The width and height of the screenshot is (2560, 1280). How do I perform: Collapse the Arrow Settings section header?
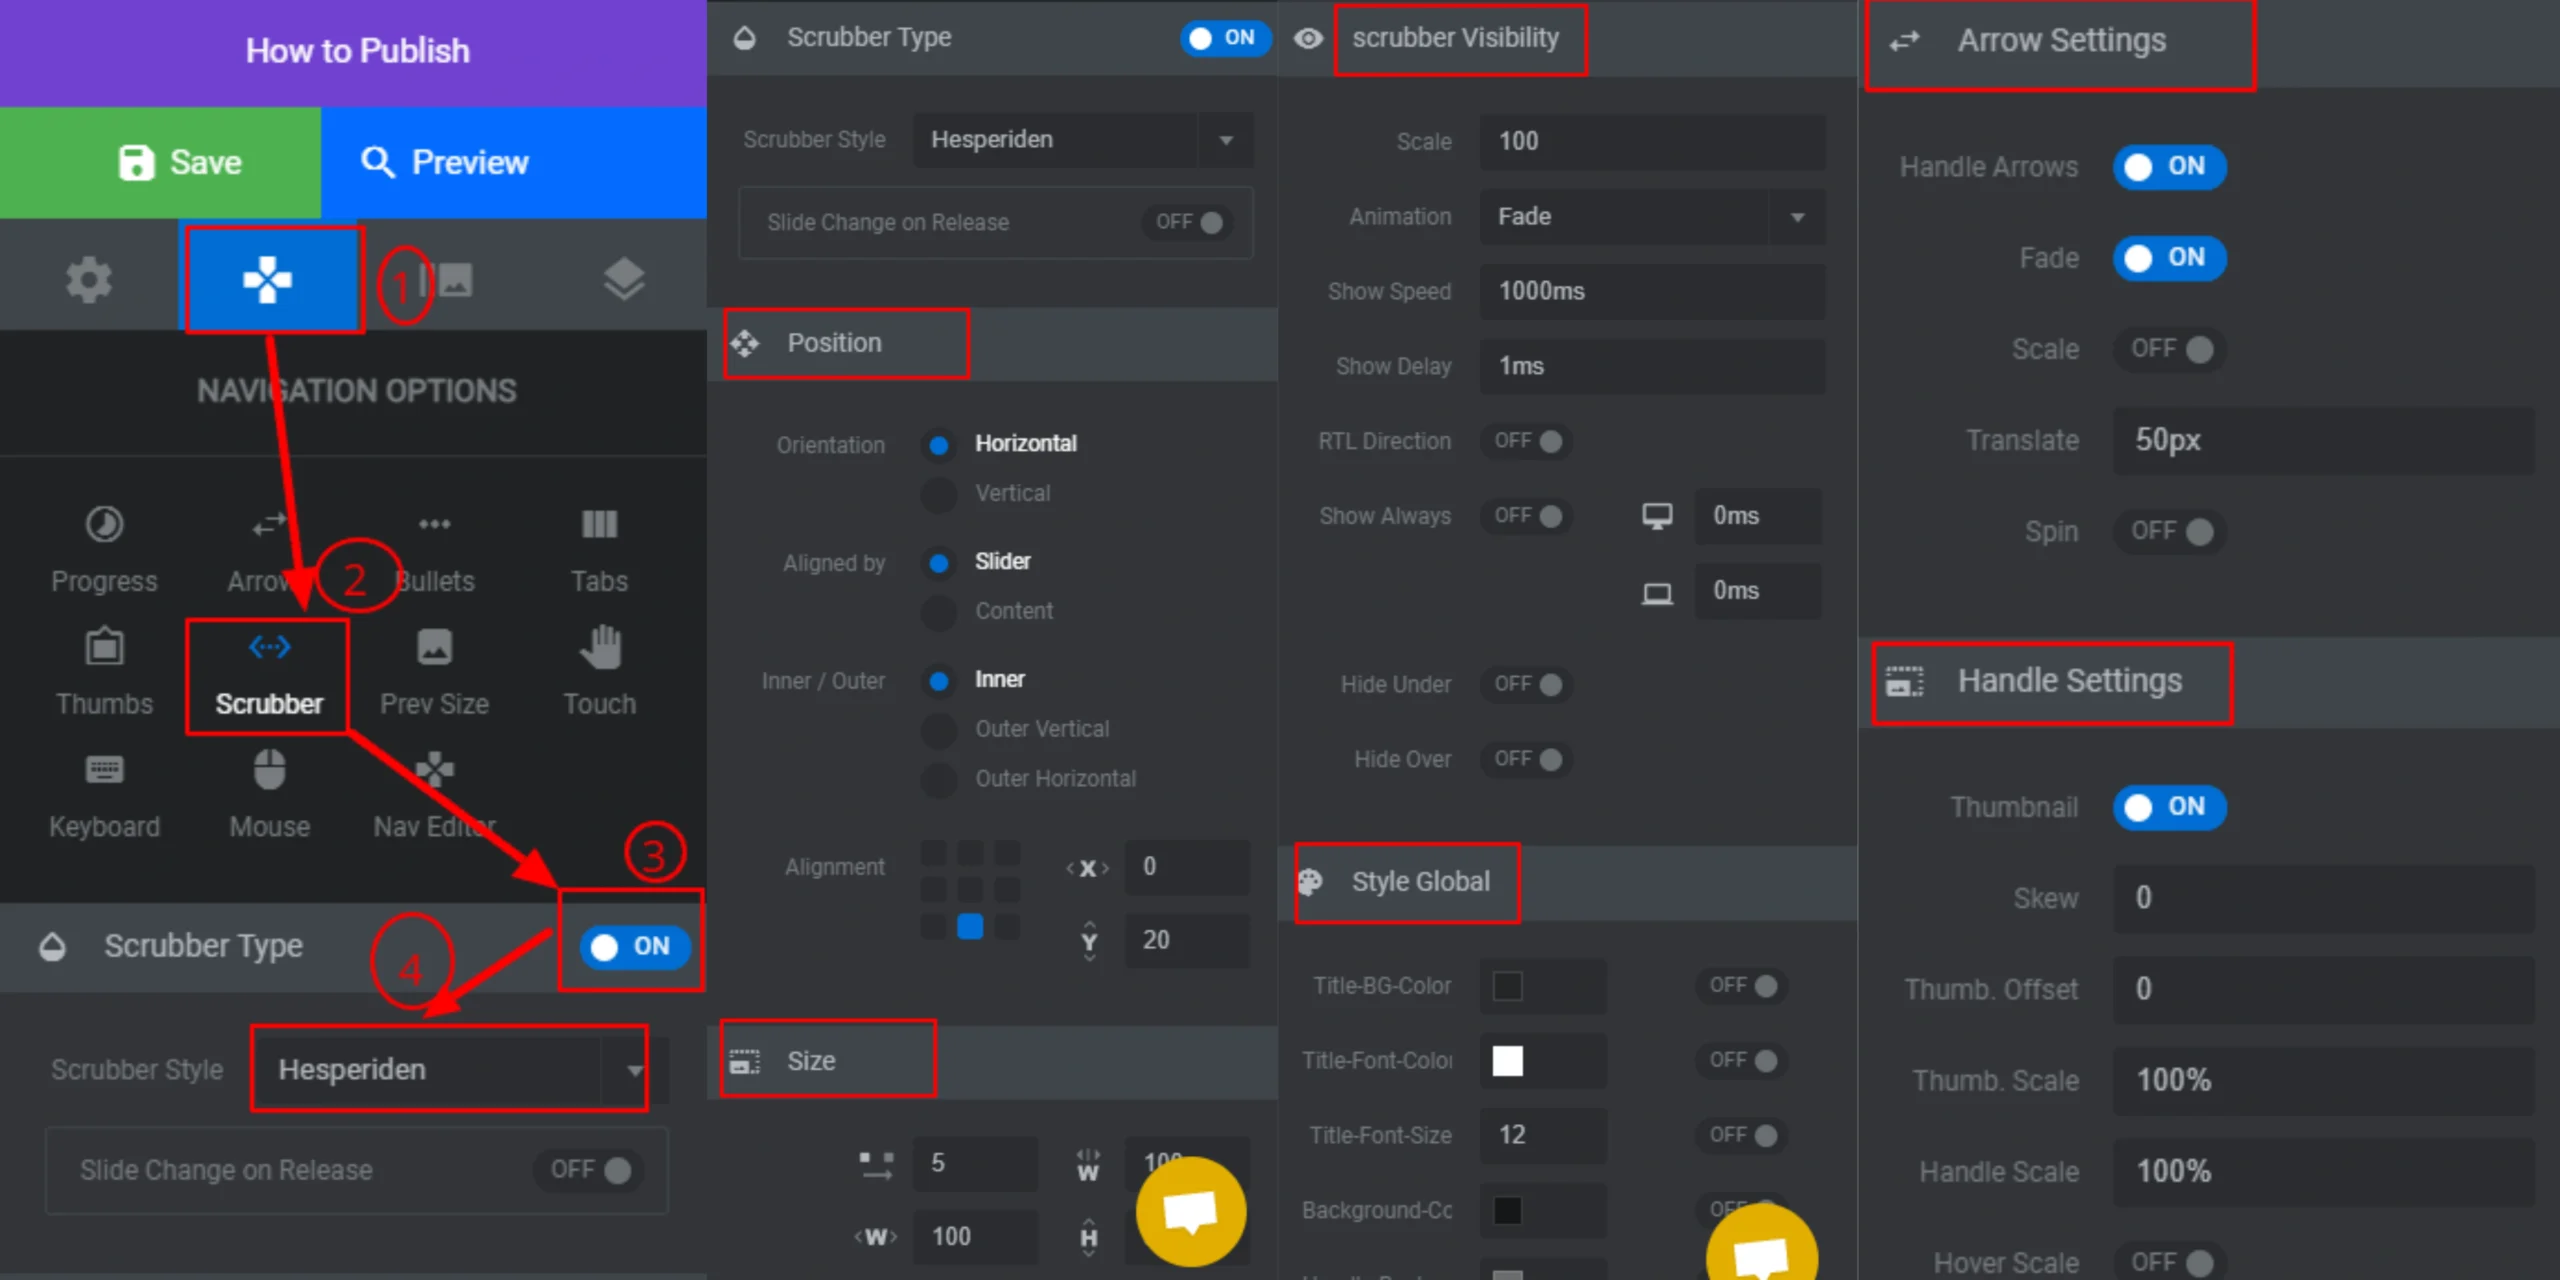(x=2209, y=42)
